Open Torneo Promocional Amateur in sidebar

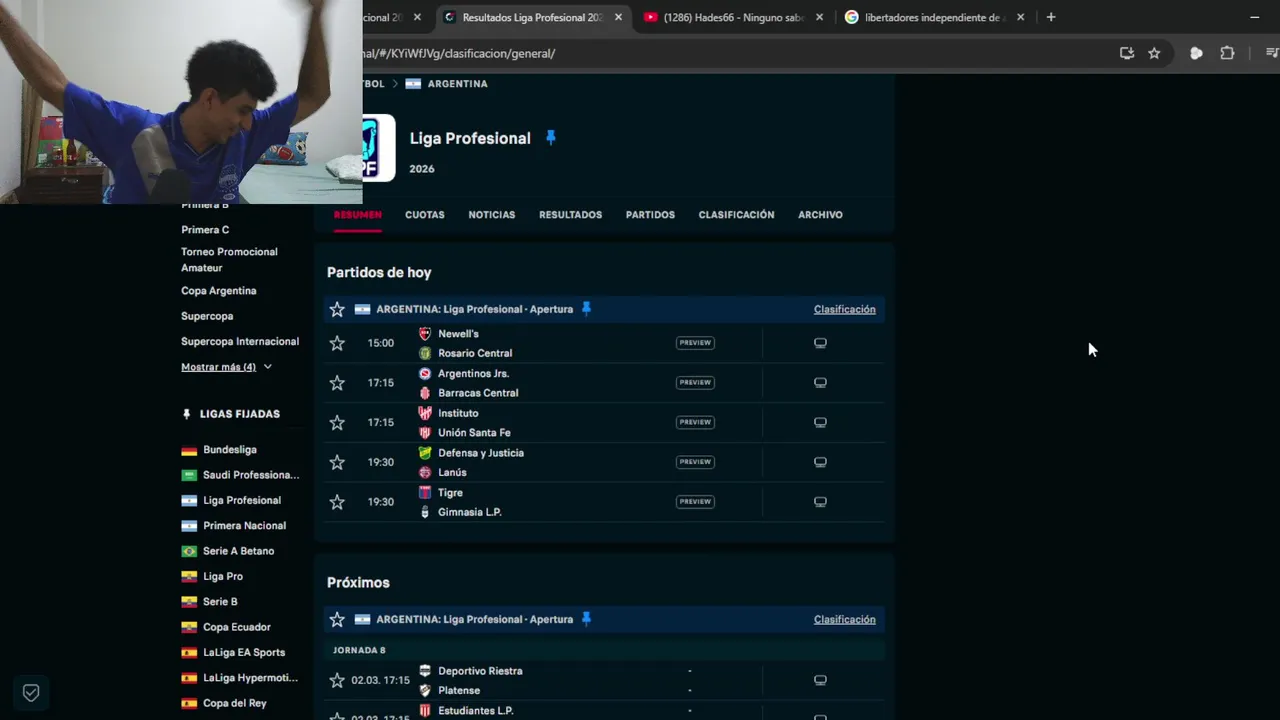[x=229, y=260]
